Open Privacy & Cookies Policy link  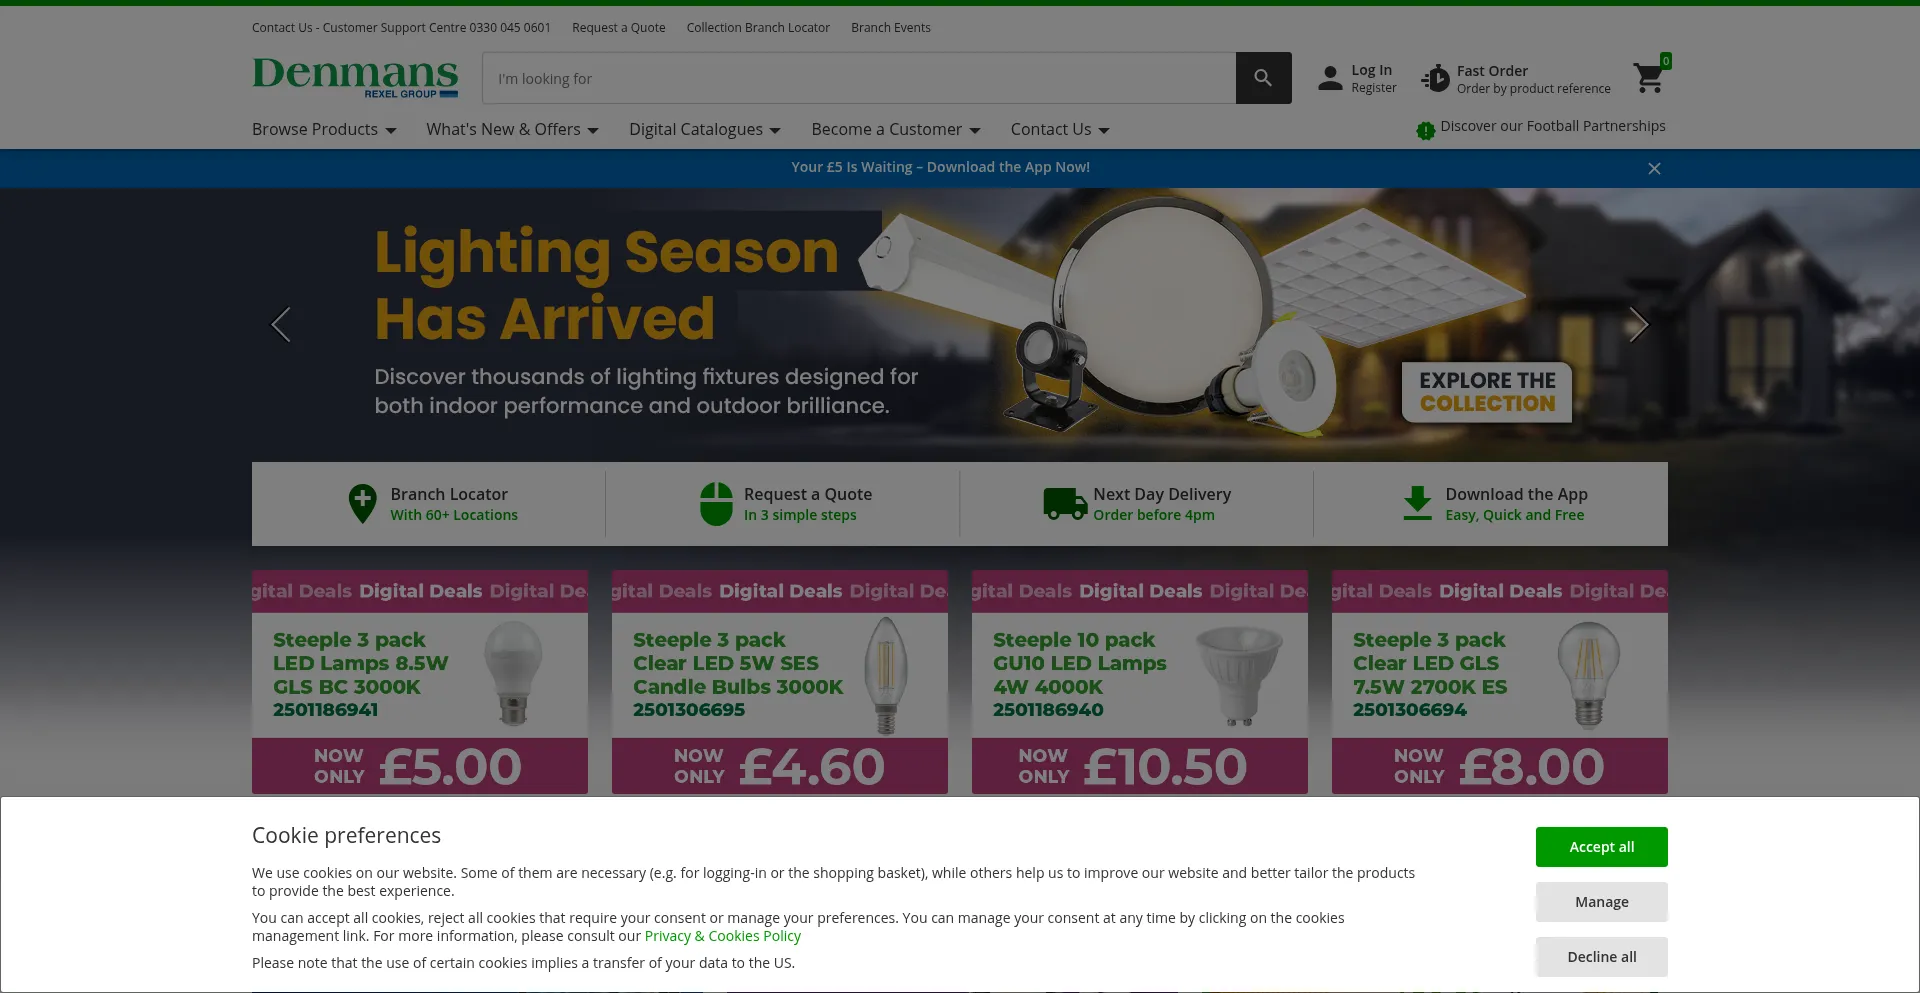coord(722,936)
